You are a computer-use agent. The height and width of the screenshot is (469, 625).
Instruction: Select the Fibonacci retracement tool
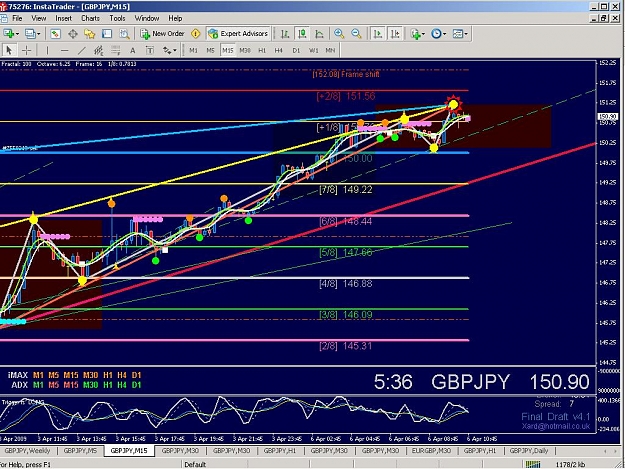(x=116, y=50)
